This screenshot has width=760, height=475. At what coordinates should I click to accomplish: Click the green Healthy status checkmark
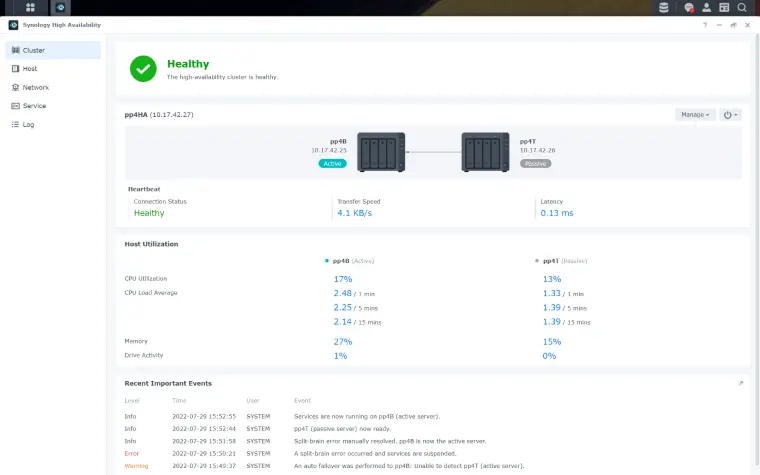point(144,68)
